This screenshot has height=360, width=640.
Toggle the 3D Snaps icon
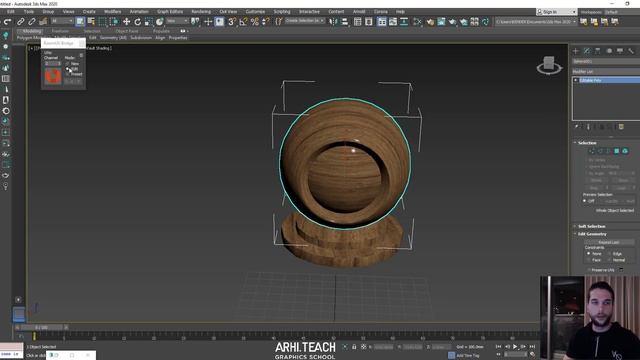tap(232, 22)
